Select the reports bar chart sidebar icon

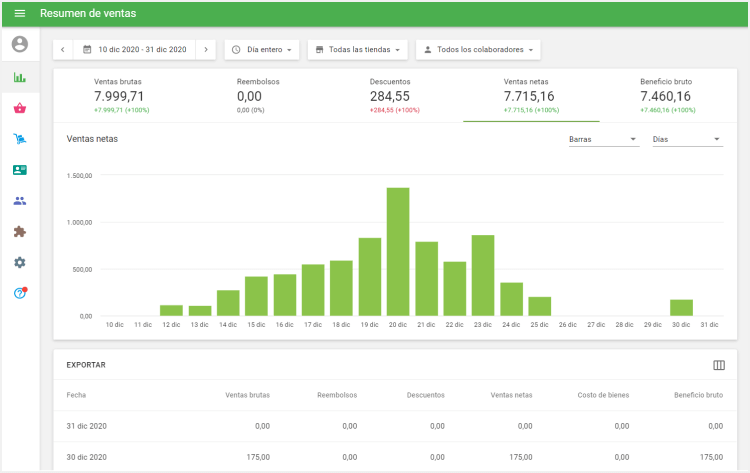(20, 77)
